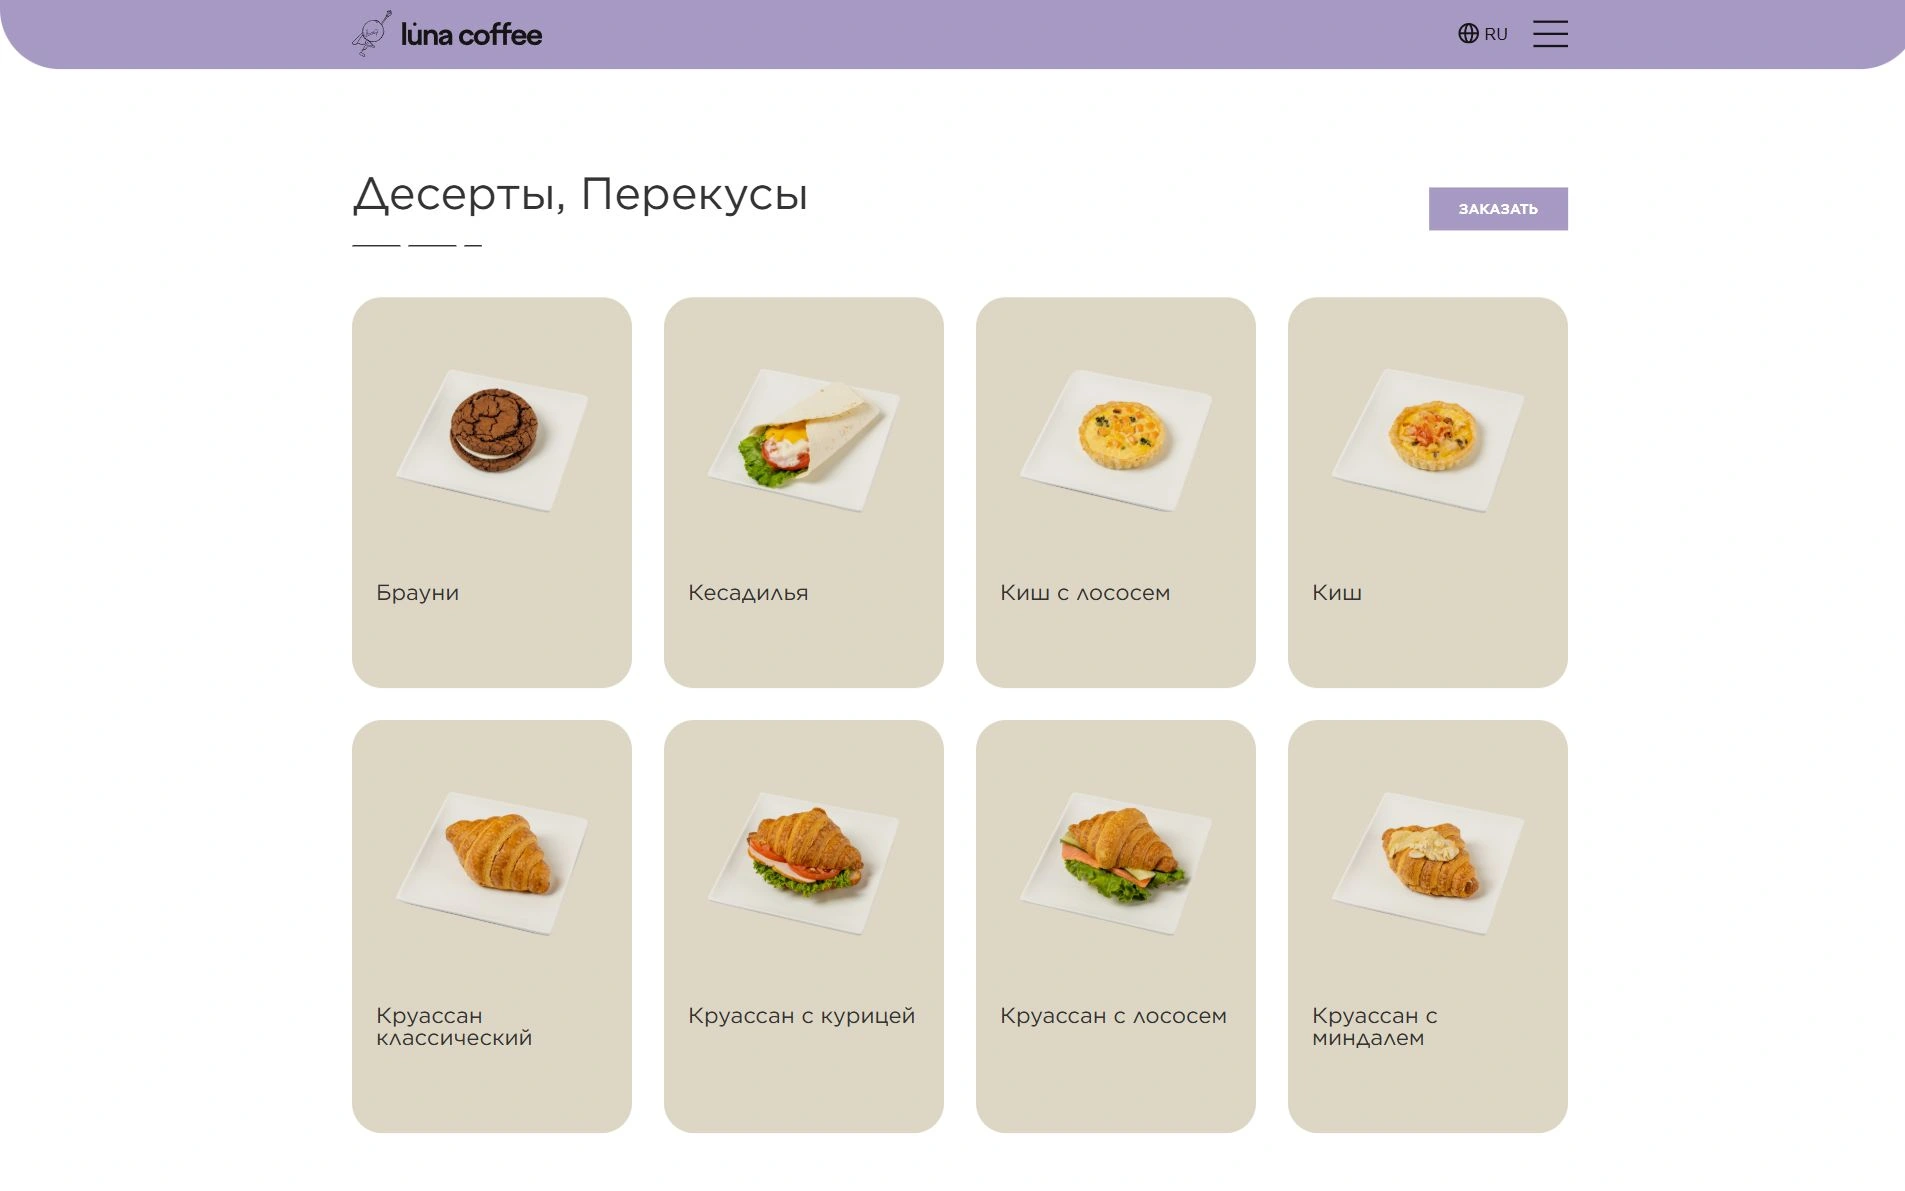This screenshot has height=1191, width=1905.
Task: Click the luna coffee brand name
Action: tap(471, 35)
